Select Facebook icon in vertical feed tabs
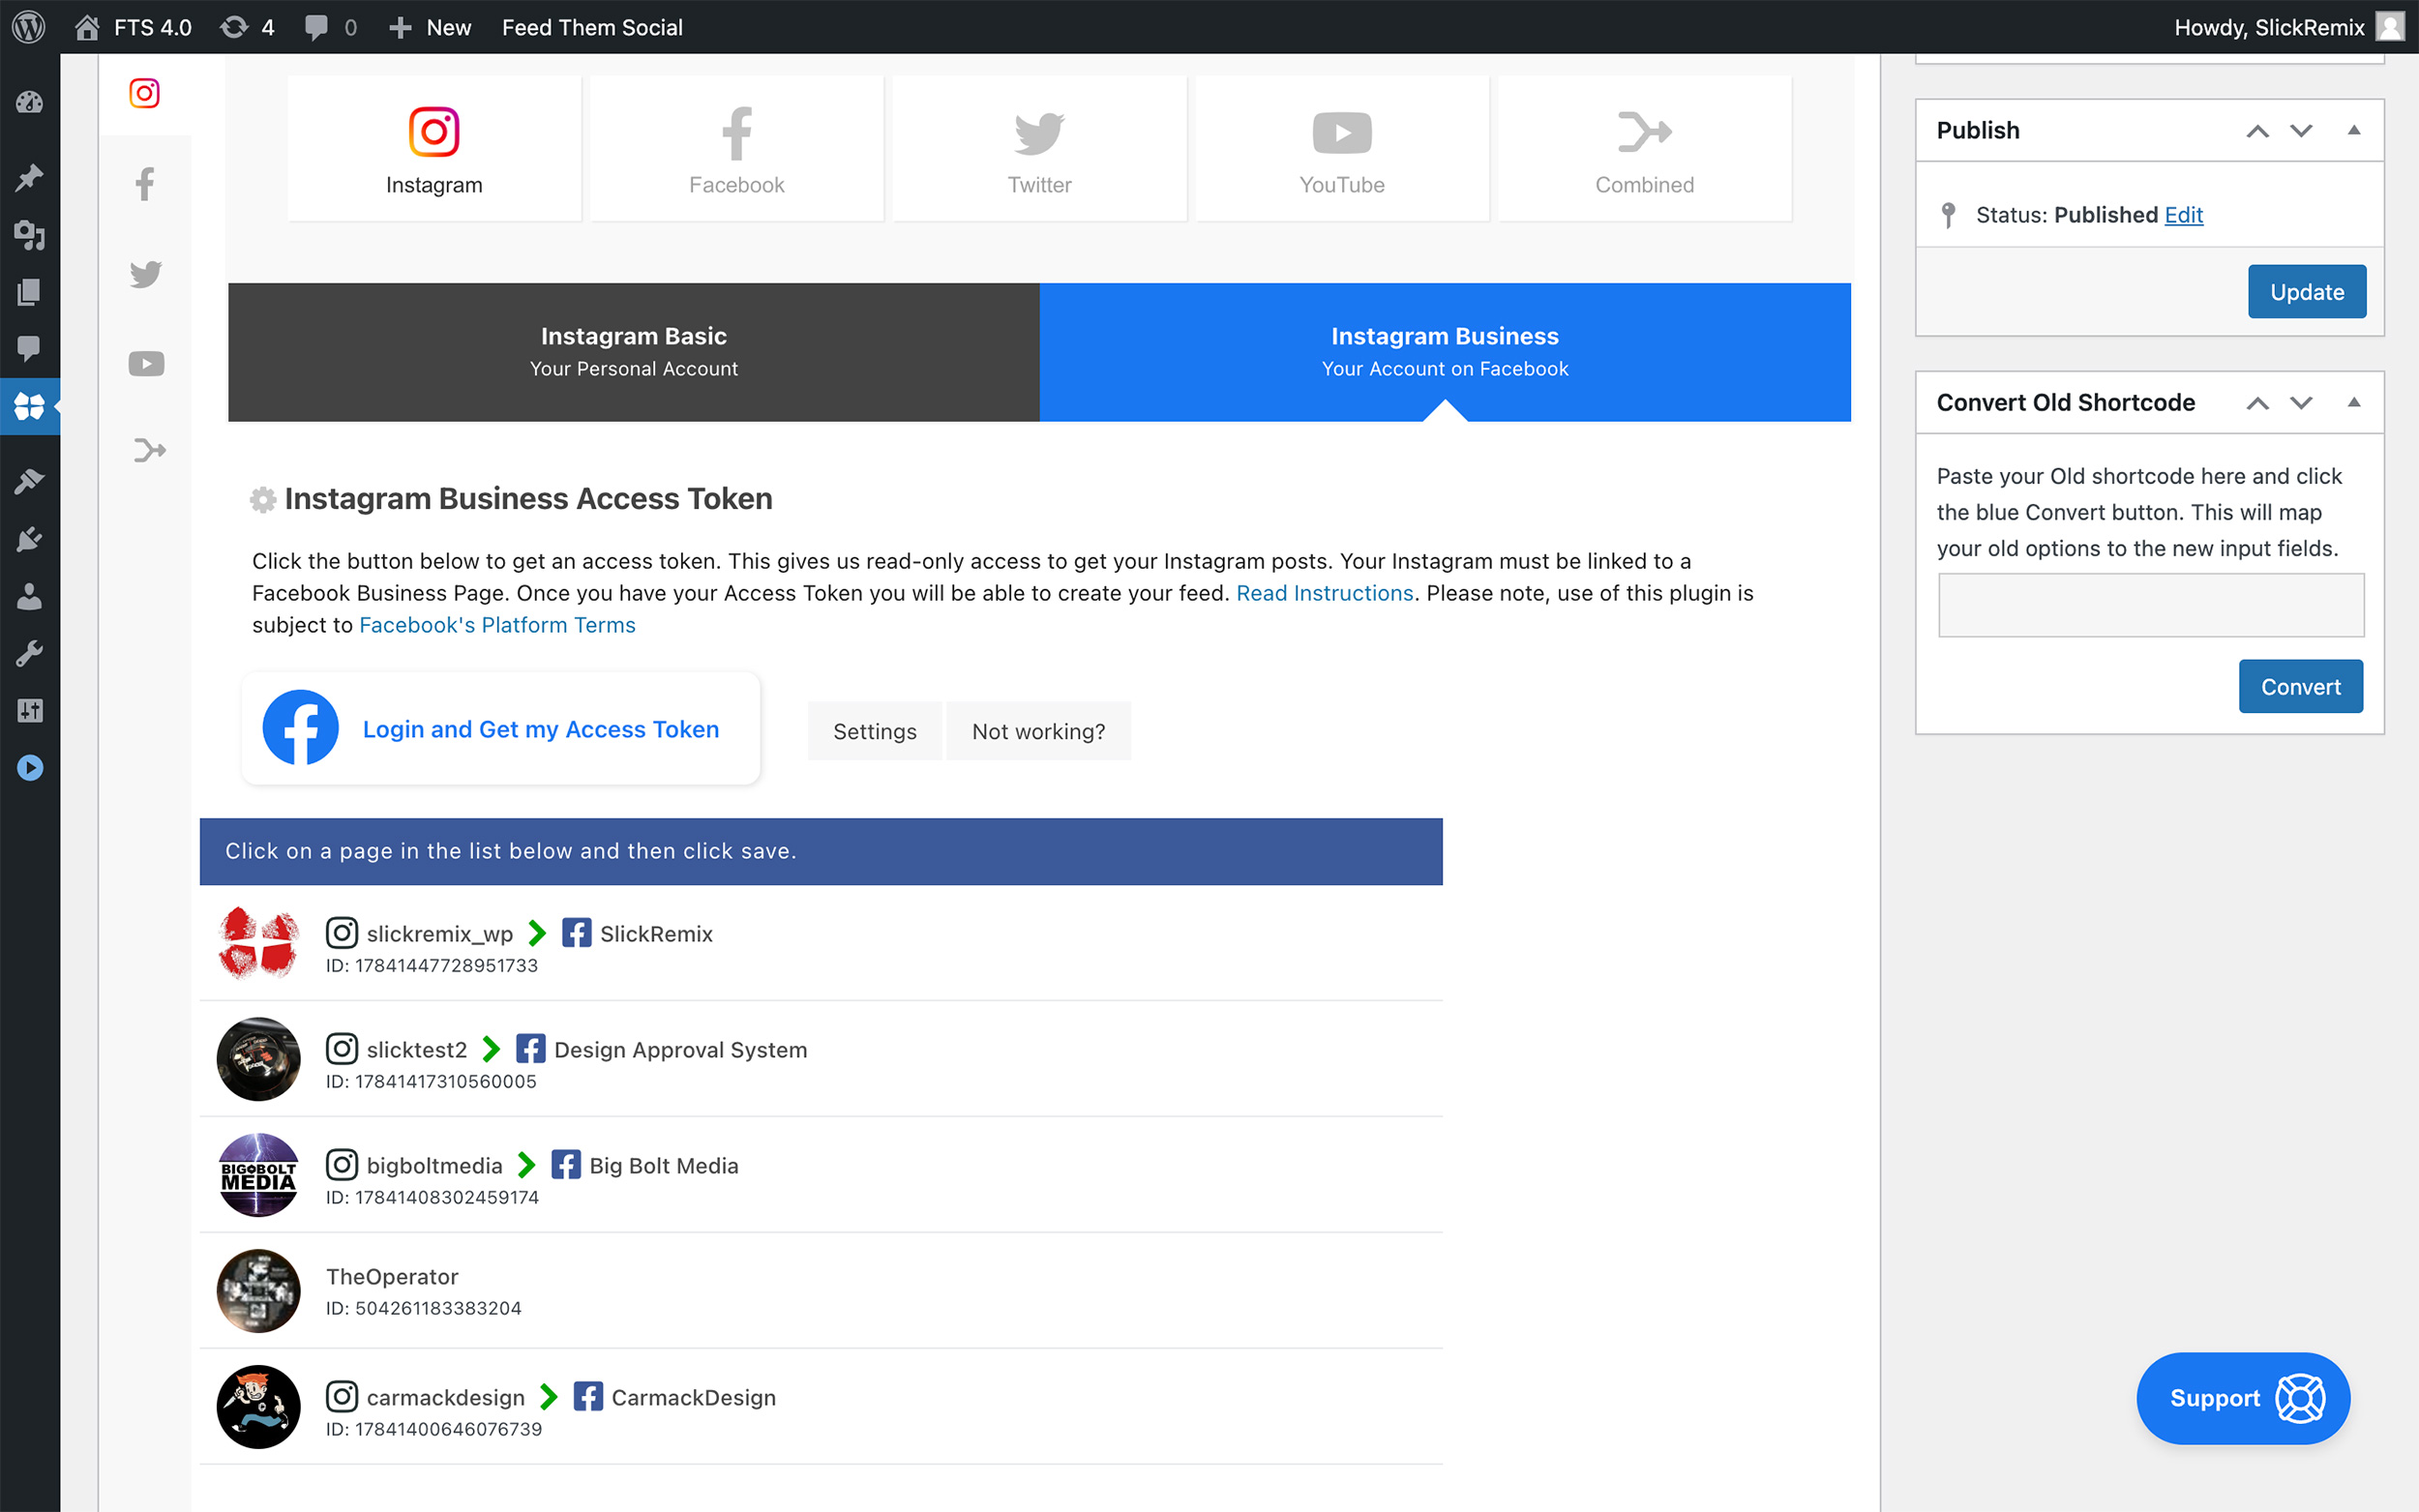The image size is (2419, 1512). pos(145,184)
